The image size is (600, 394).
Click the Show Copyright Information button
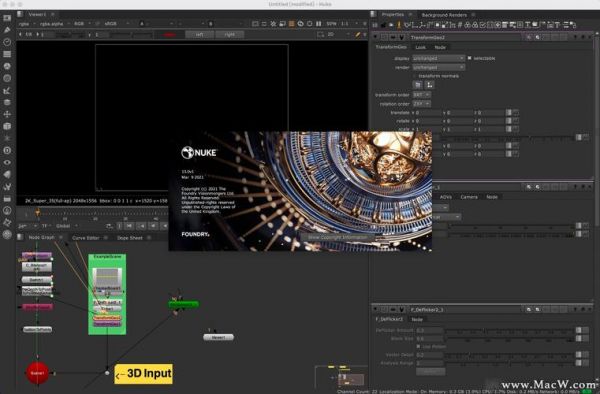(x=337, y=237)
